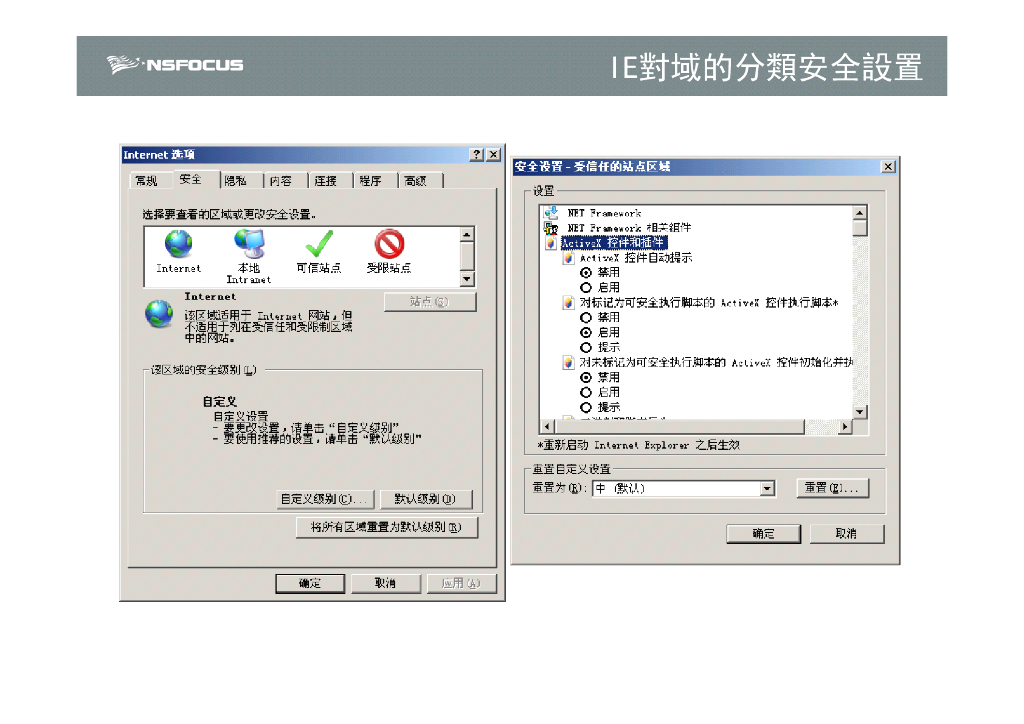Select the 本地 Intranet zone icon

(249, 244)
